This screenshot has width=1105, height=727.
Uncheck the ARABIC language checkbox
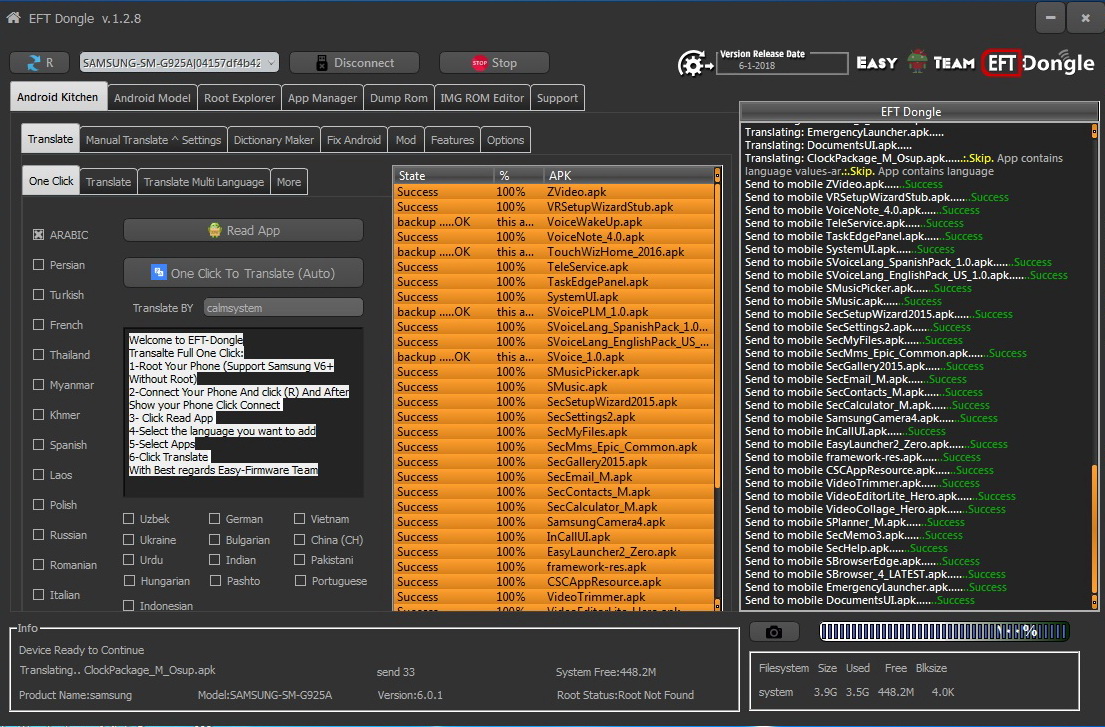pyautogui.click(x=39, y=235)
